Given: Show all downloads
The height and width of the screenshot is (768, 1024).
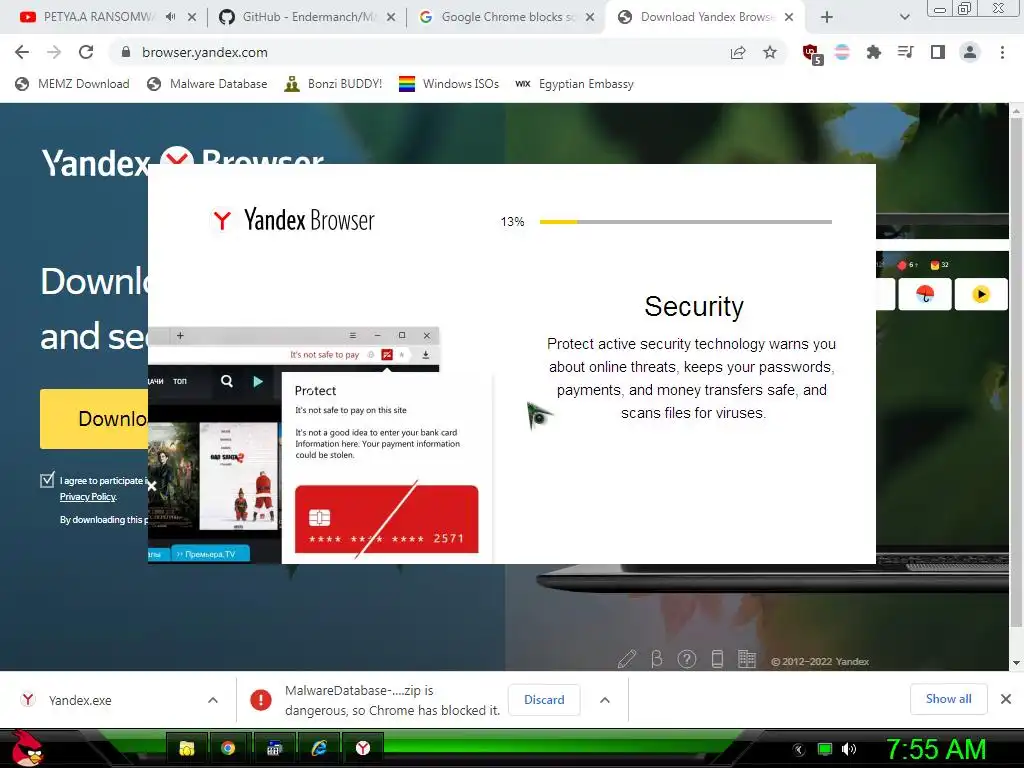Looking at the screenshot, I should click(948, 699).
